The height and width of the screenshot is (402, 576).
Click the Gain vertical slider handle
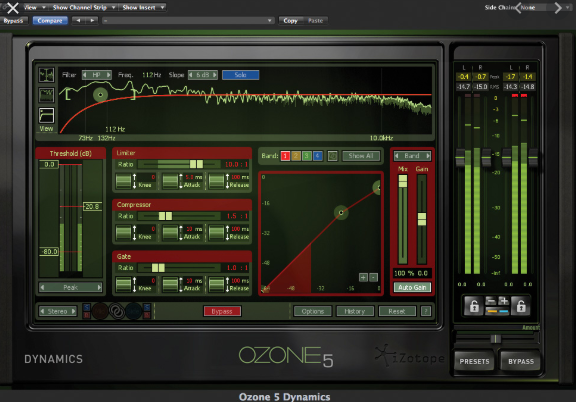click(x=422, y=219)
